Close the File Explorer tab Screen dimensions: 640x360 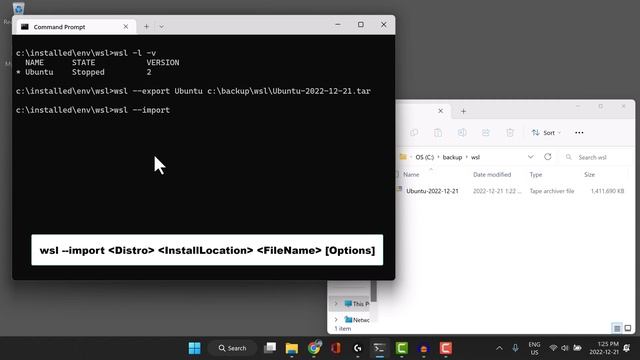tap(440, 111)
